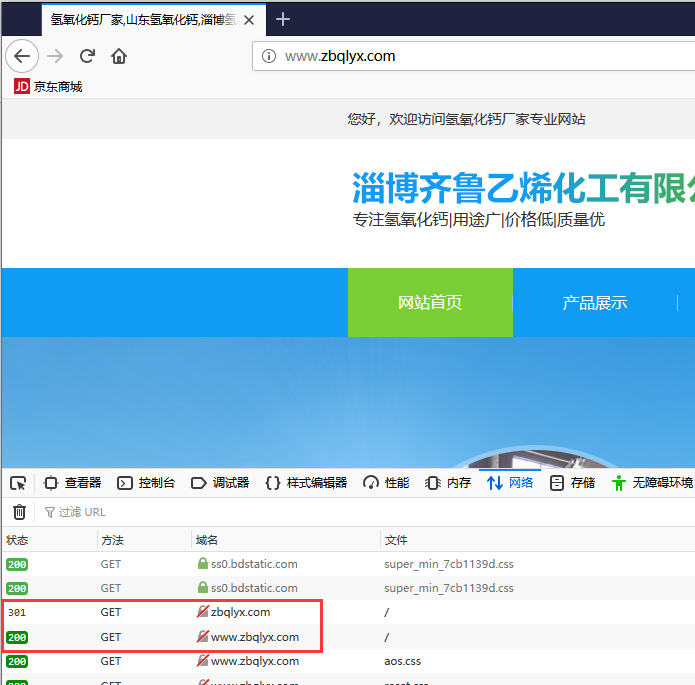Viewport: 695px width, 685px height.
Task: Open the browser home page
Action: 119,56
